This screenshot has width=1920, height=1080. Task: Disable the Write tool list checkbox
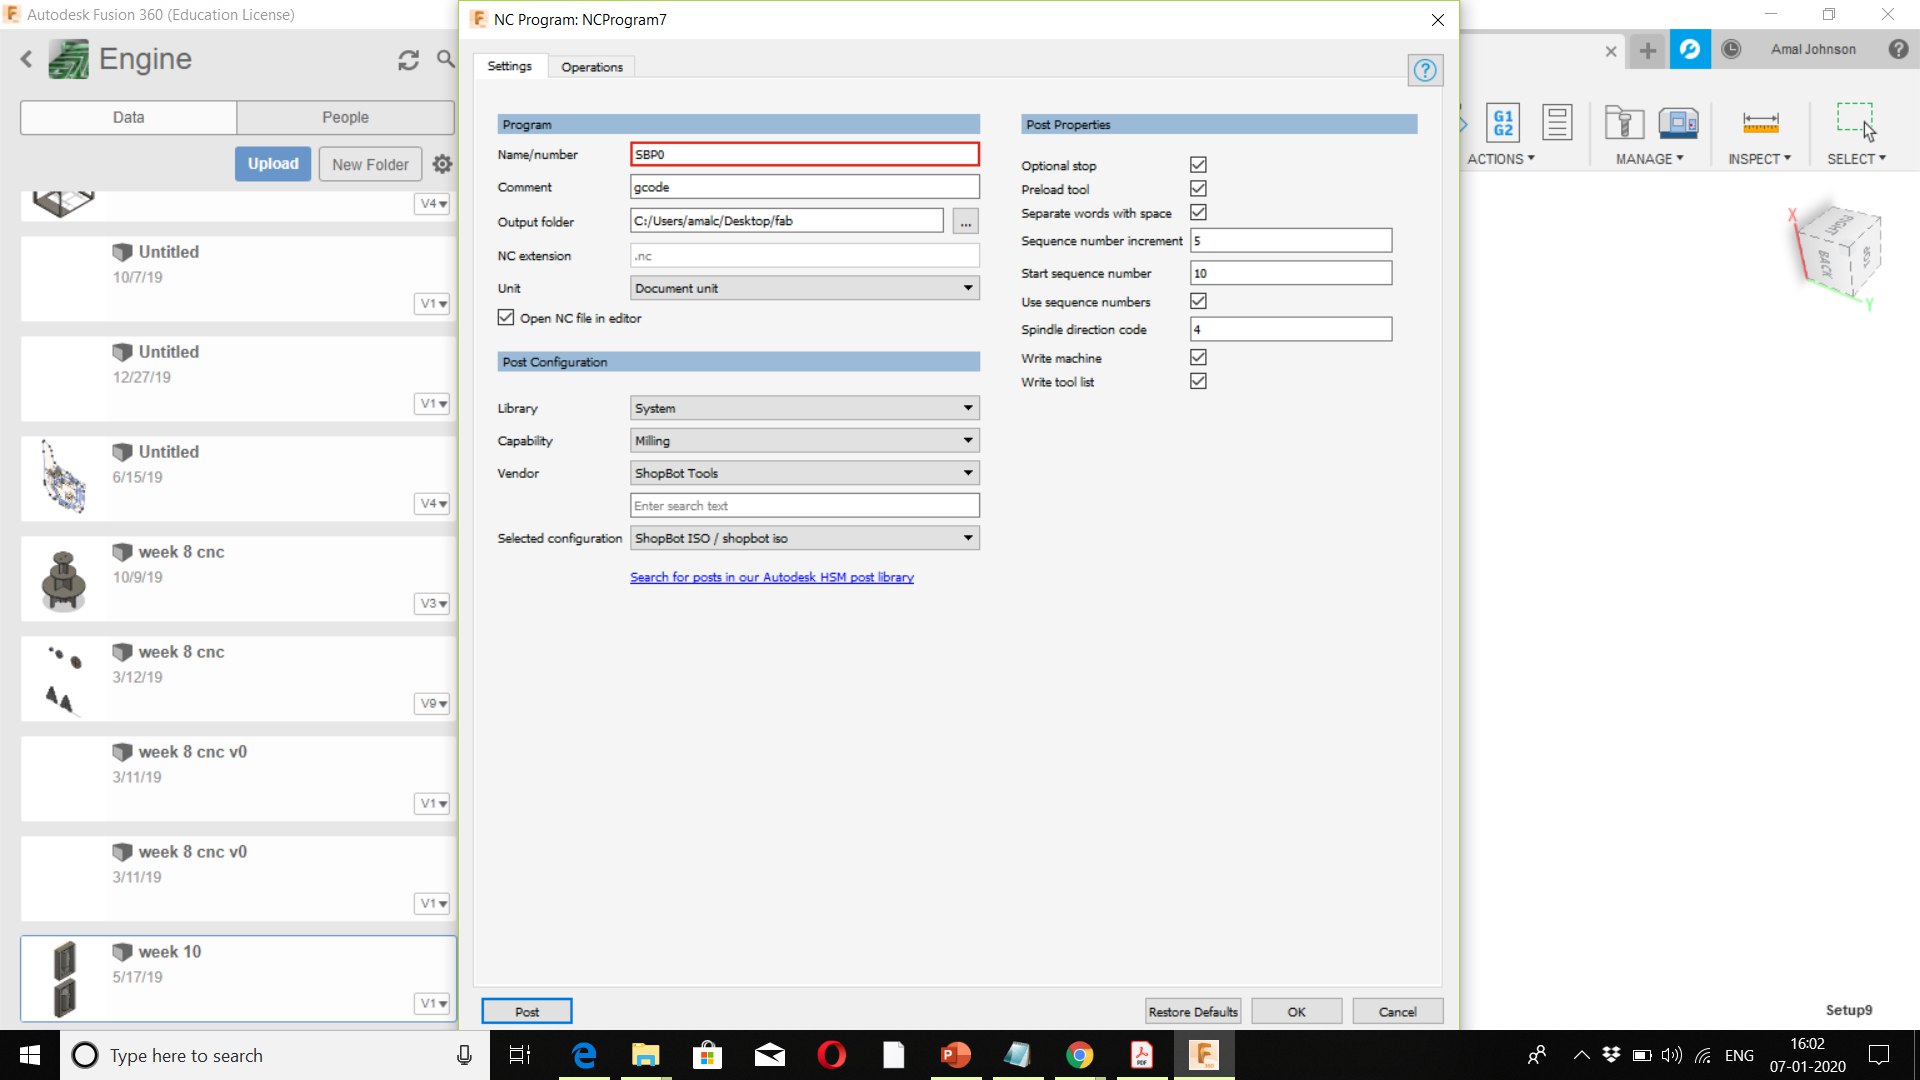click(x=1198, y=382)
